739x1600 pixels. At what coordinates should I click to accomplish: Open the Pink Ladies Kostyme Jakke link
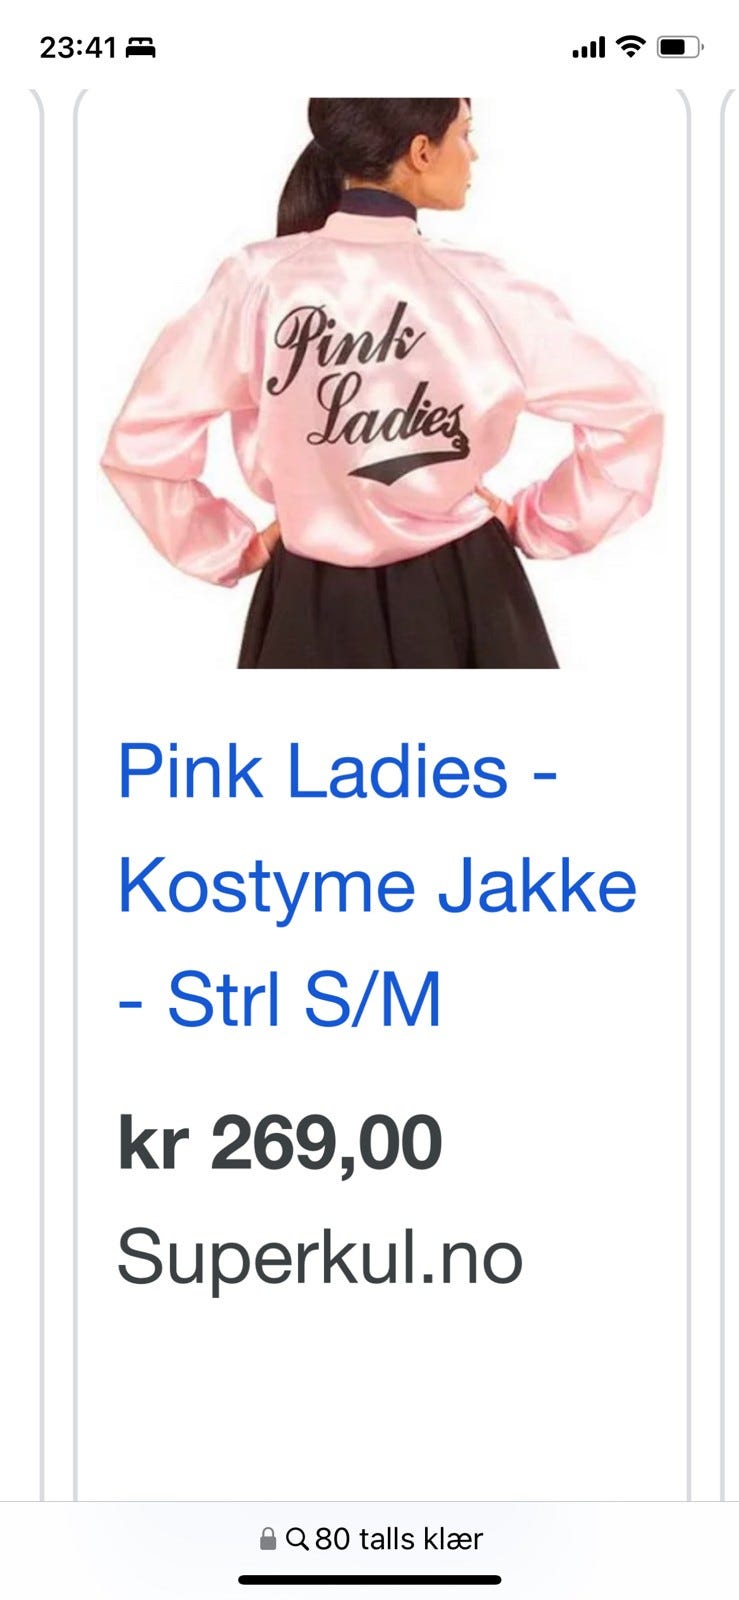(377, 886)
